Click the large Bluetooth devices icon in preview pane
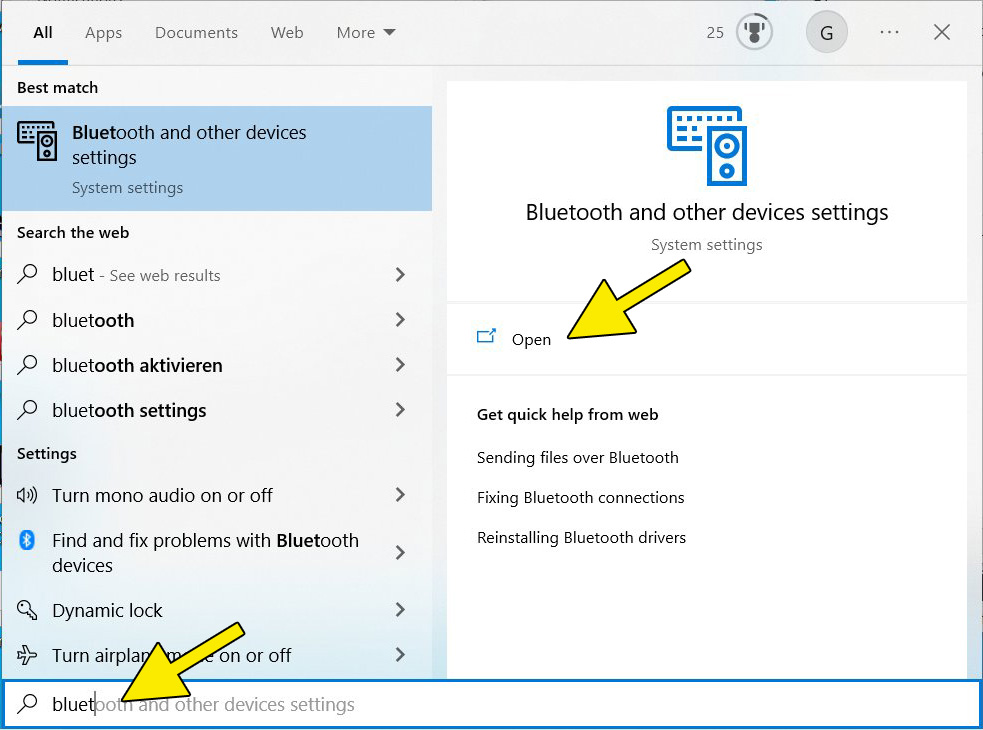Image resolution: width=983 pixels, height=730 pixels. [706, 145]
